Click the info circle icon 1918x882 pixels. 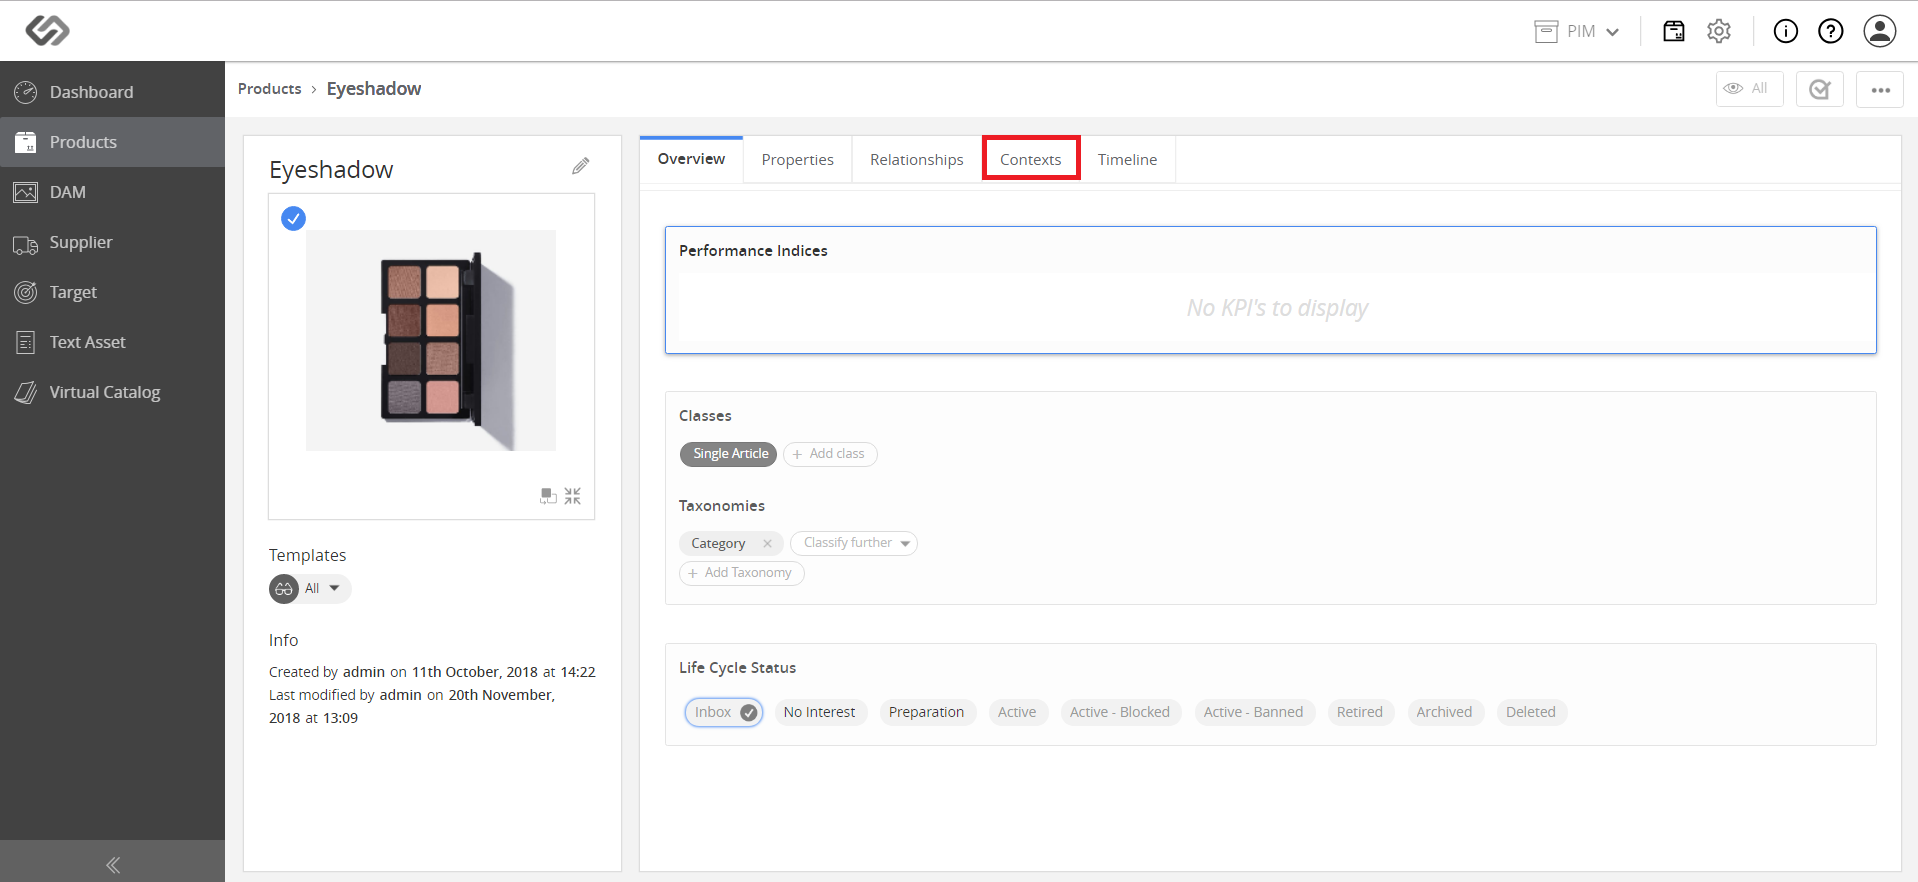point(1785,32)
